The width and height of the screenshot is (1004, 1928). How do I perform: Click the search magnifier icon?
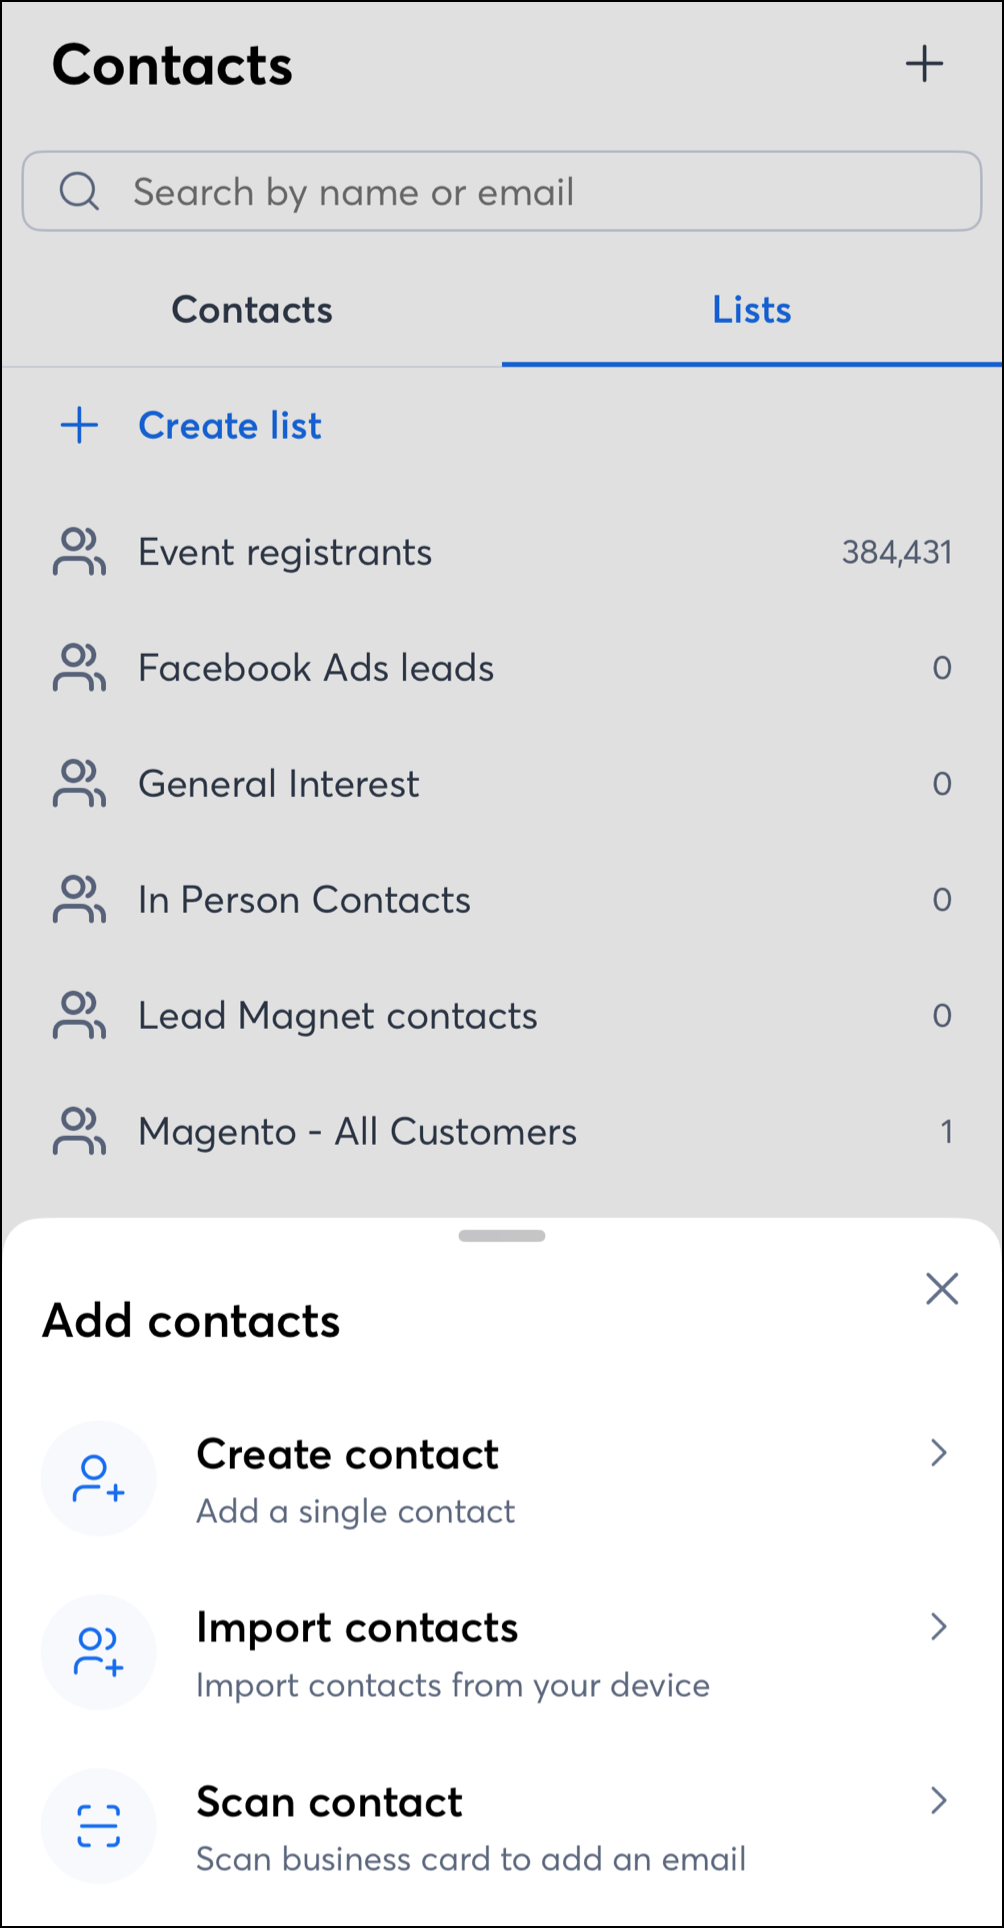[79, 191]
